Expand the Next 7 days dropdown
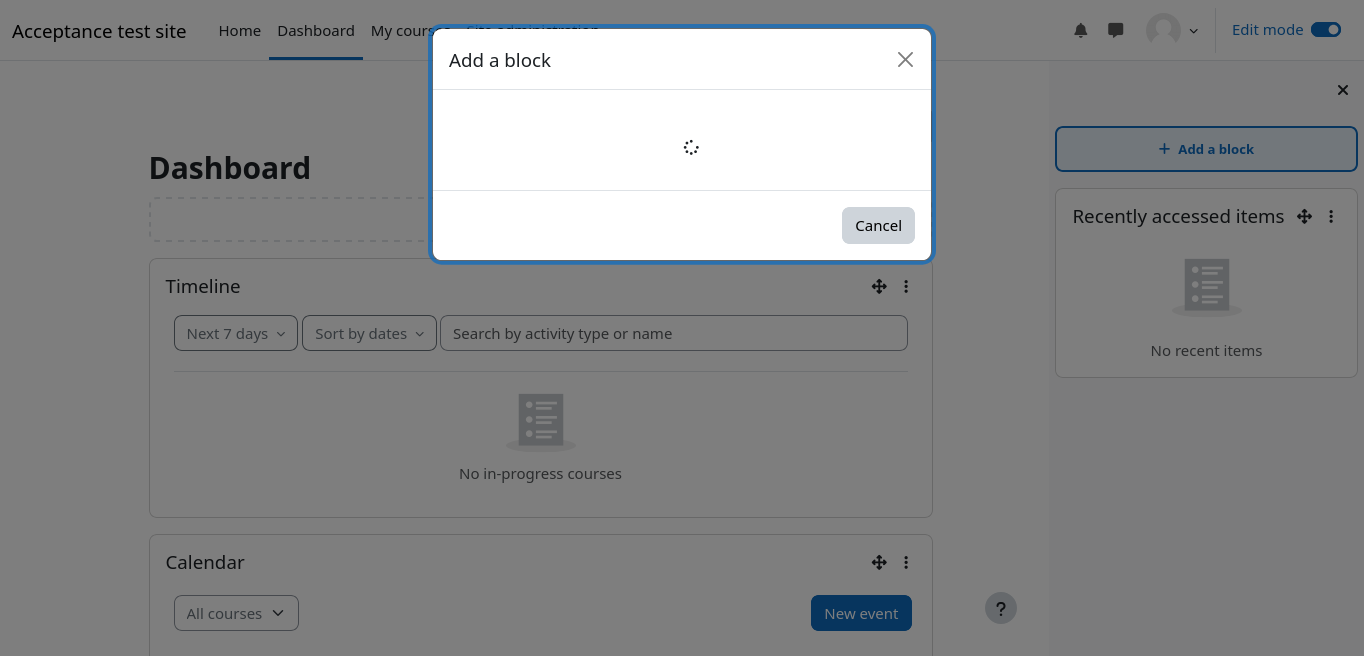This screenshot has width=1364, height=656. [236, 334]
